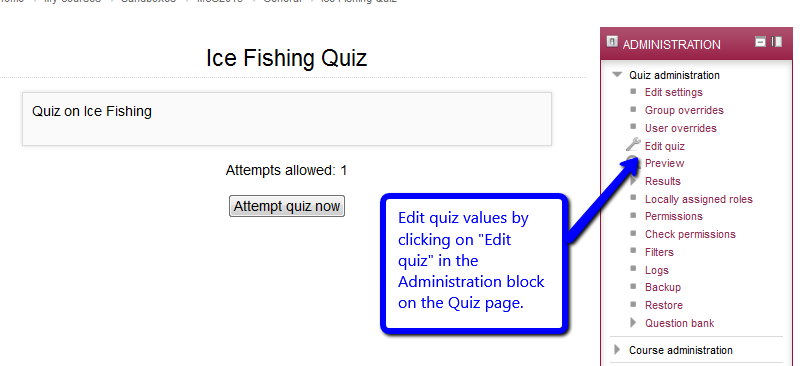Start the quiz with Attempt quiz now
This screenshot has width=800, height=366.
click(x=287, y=206)
